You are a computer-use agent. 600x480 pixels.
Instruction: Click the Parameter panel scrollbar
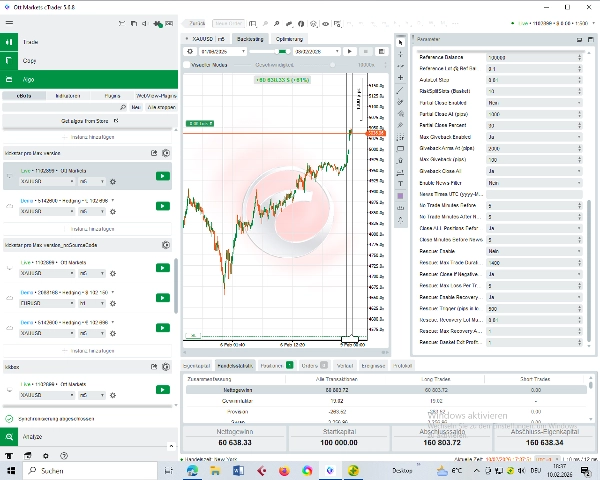pos(589,271)
